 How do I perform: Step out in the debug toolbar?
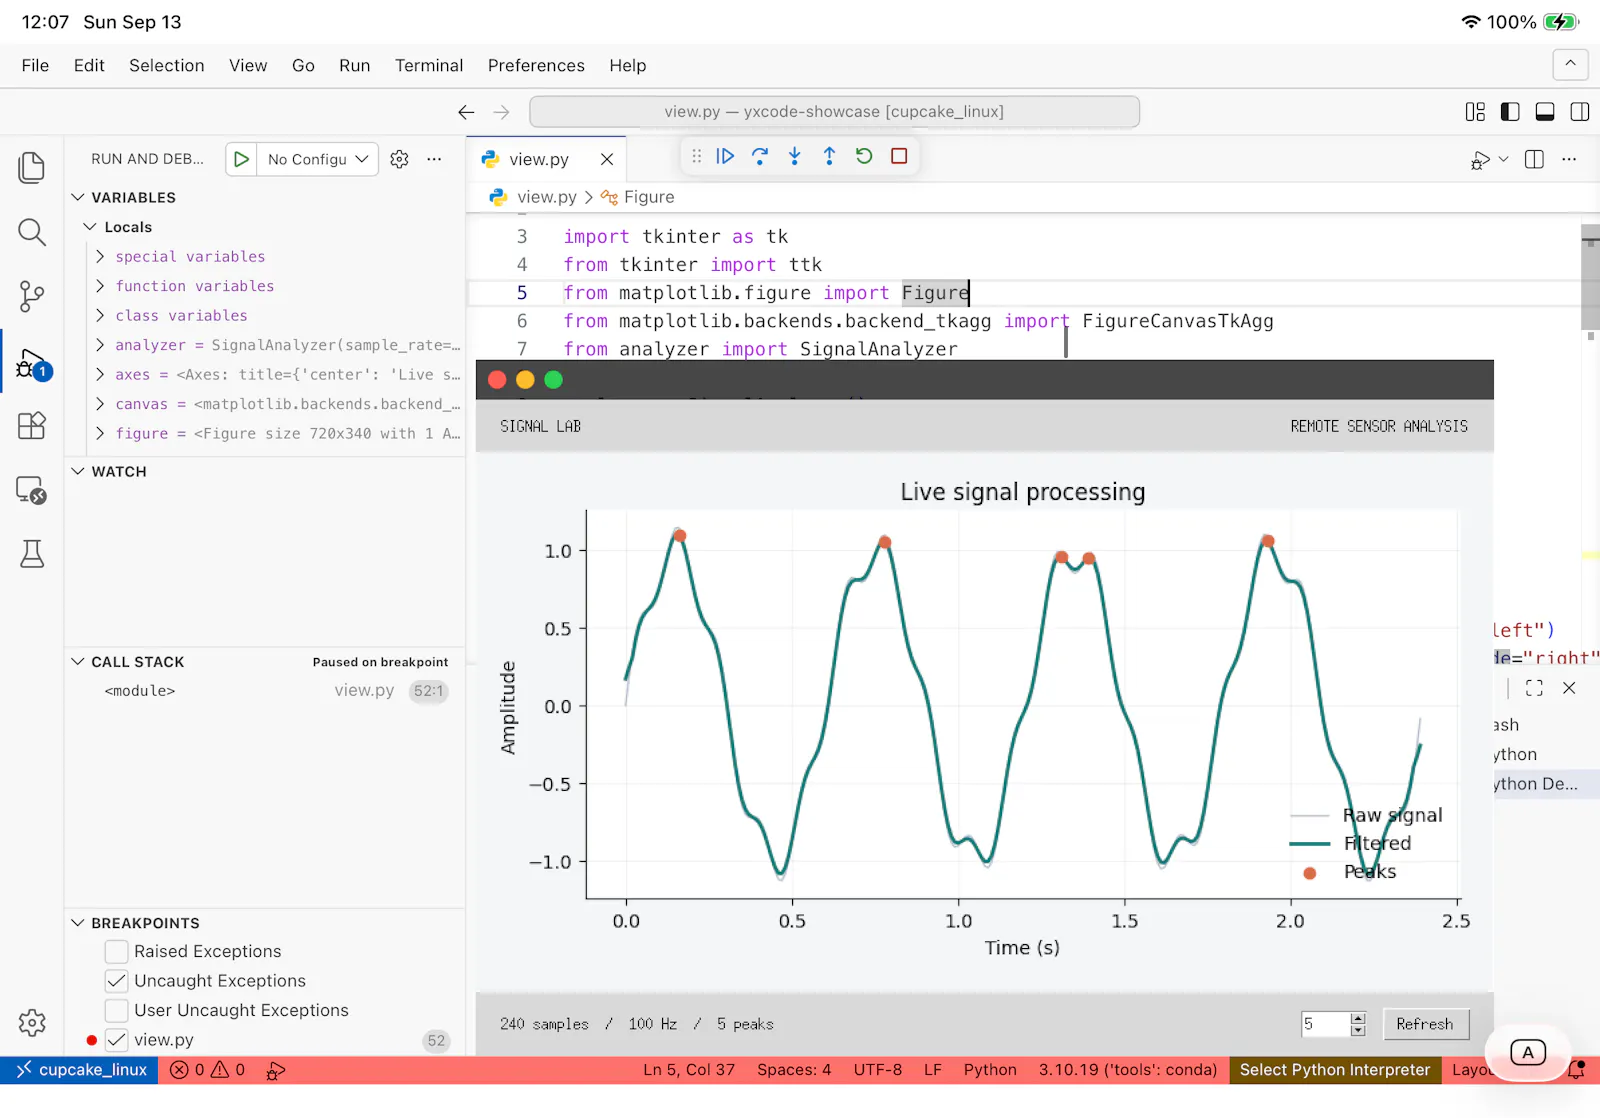(829, 156)
